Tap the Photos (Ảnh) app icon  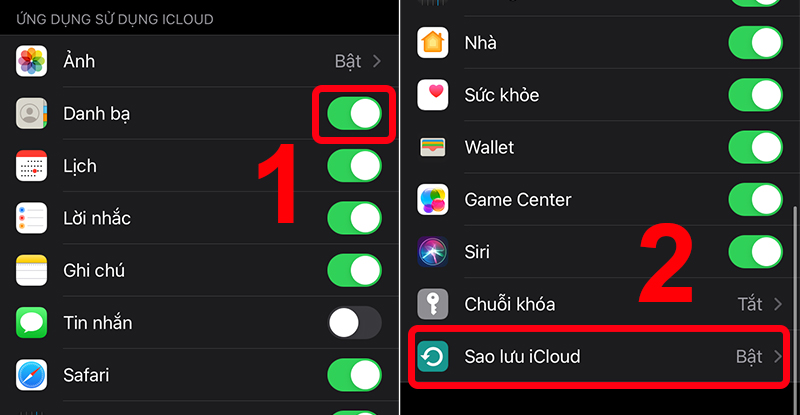31,61
